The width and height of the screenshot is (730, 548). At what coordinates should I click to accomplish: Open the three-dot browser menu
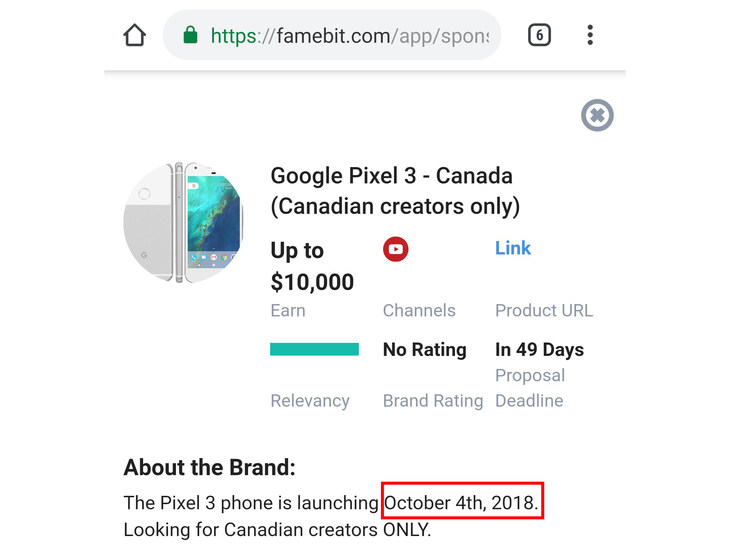[590, 35]
